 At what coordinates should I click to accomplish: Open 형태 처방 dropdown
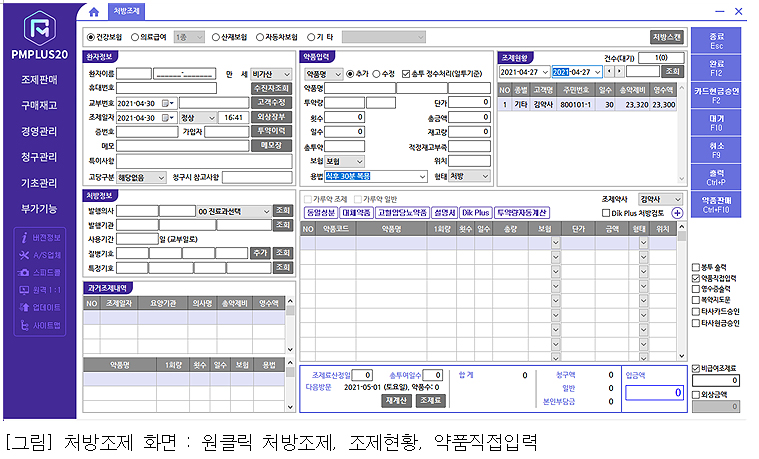(x=470, y=176)
